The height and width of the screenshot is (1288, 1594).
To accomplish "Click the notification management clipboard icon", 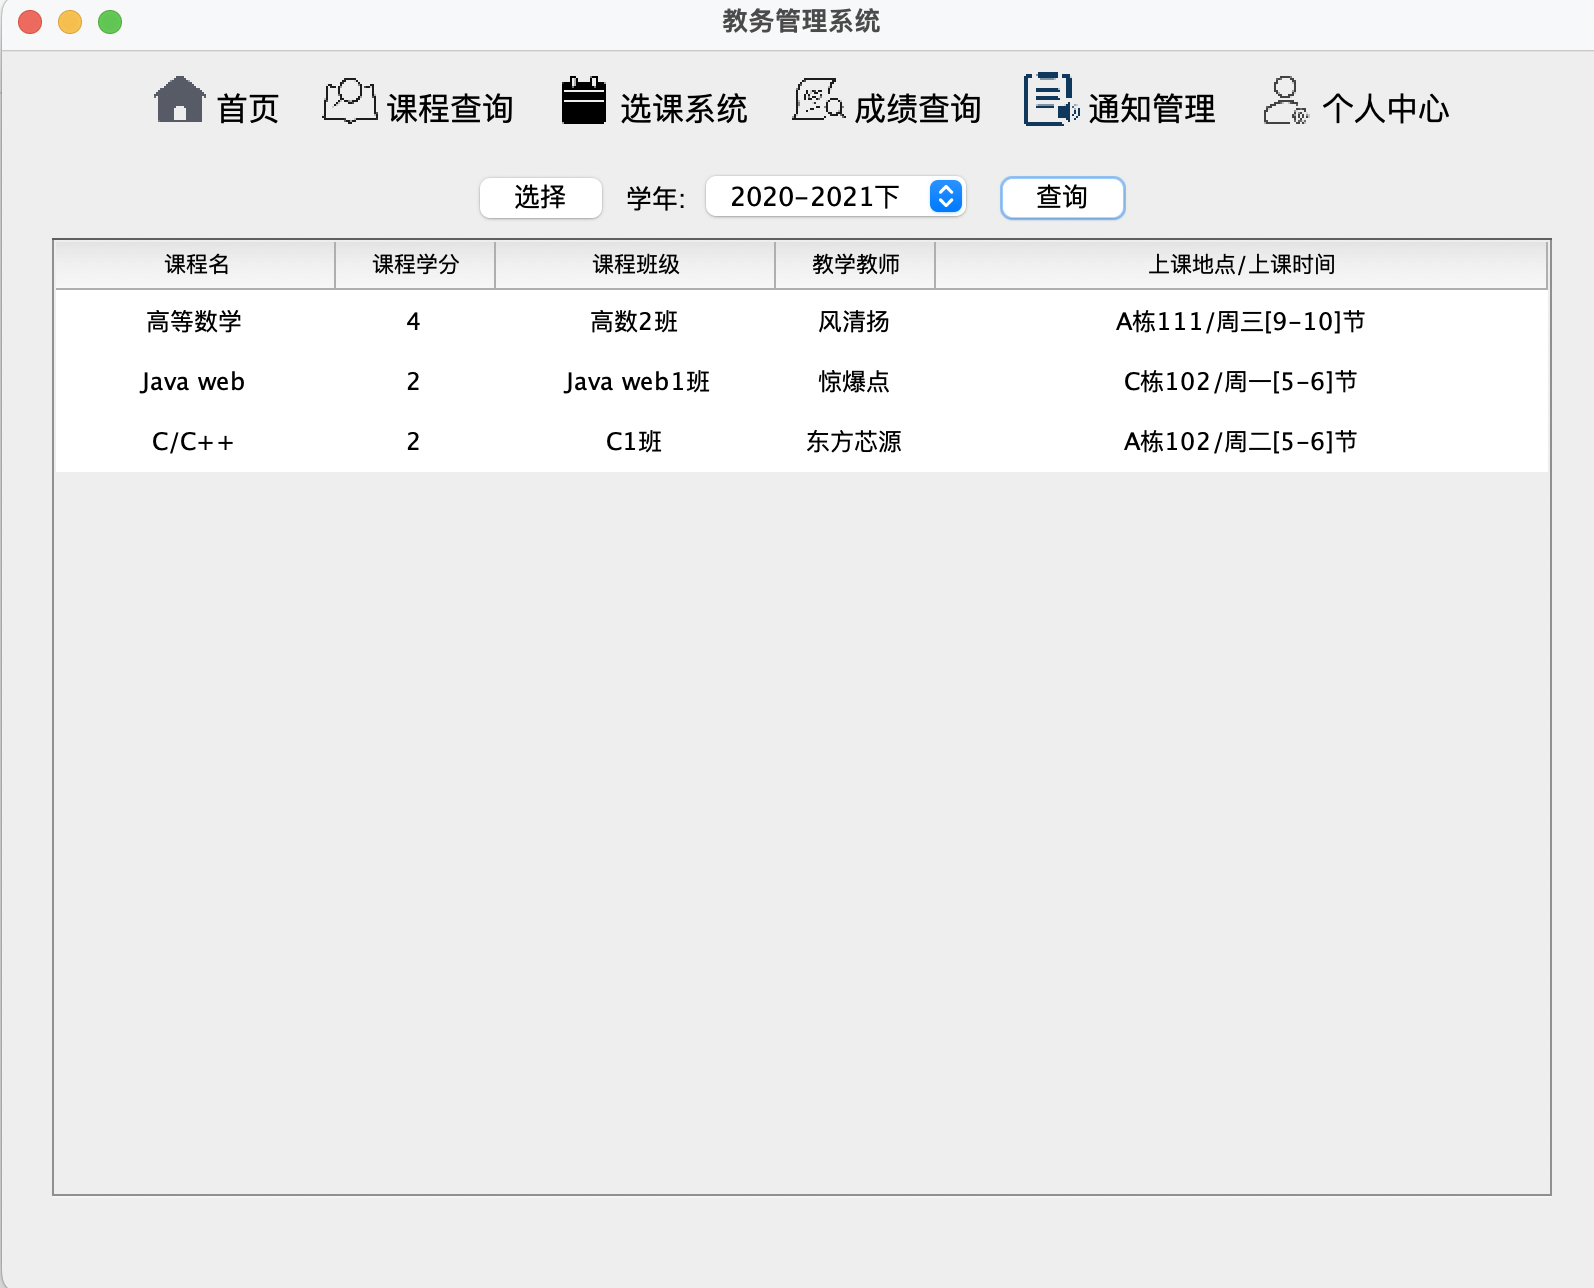I will tap(1051, 99).
